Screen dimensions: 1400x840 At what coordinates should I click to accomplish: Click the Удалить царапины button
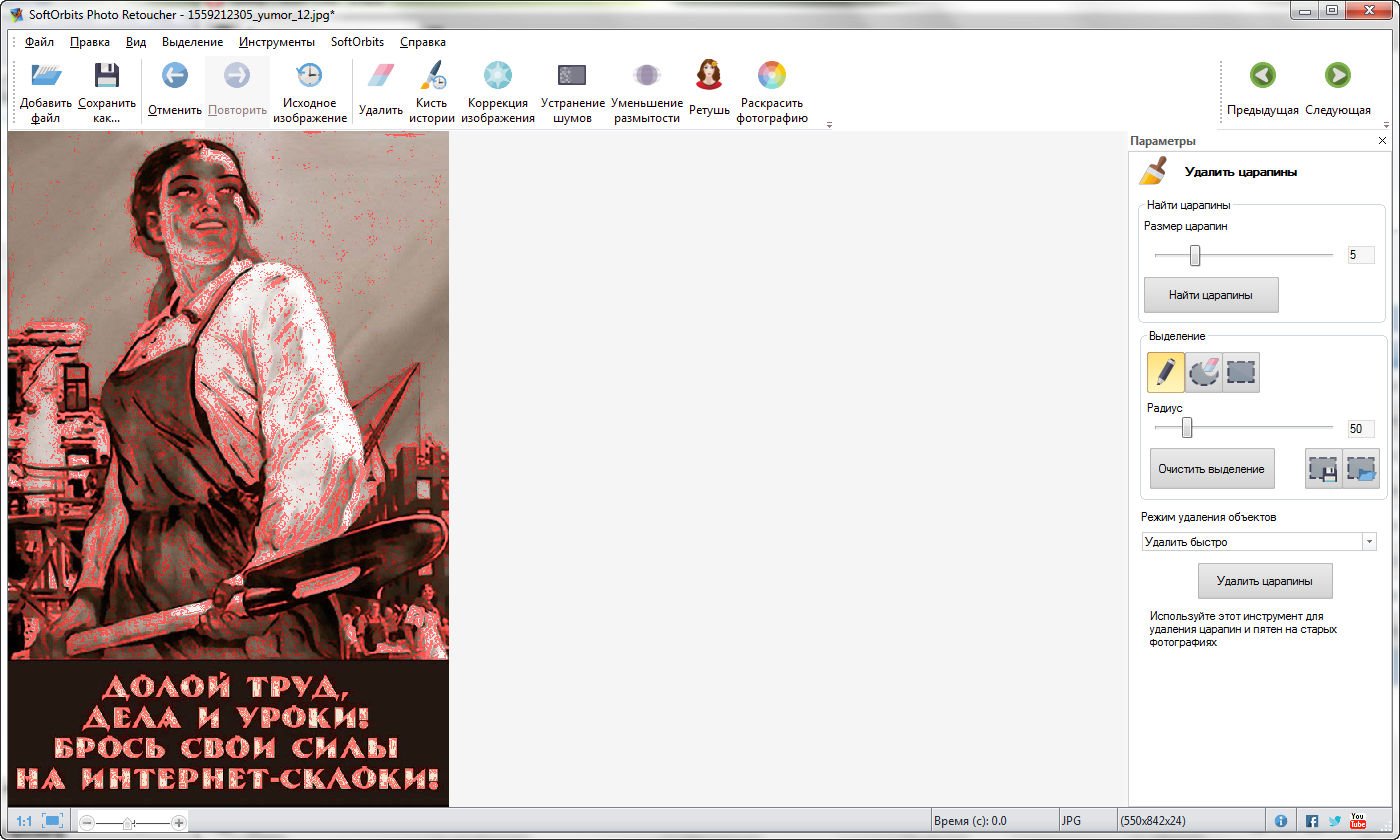point(1265,581)
